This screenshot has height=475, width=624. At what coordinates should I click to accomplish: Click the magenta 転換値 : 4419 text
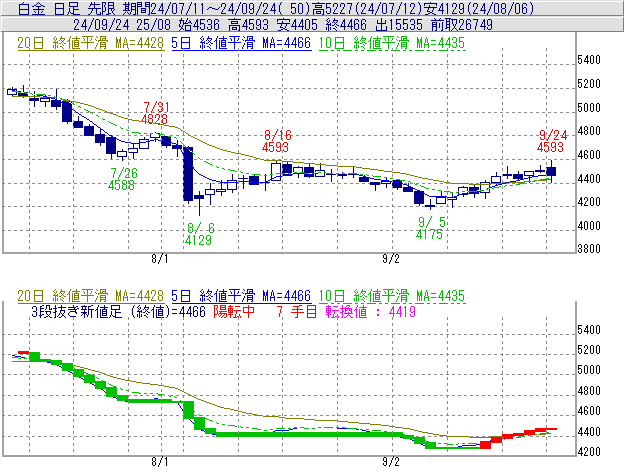[370, 312]
